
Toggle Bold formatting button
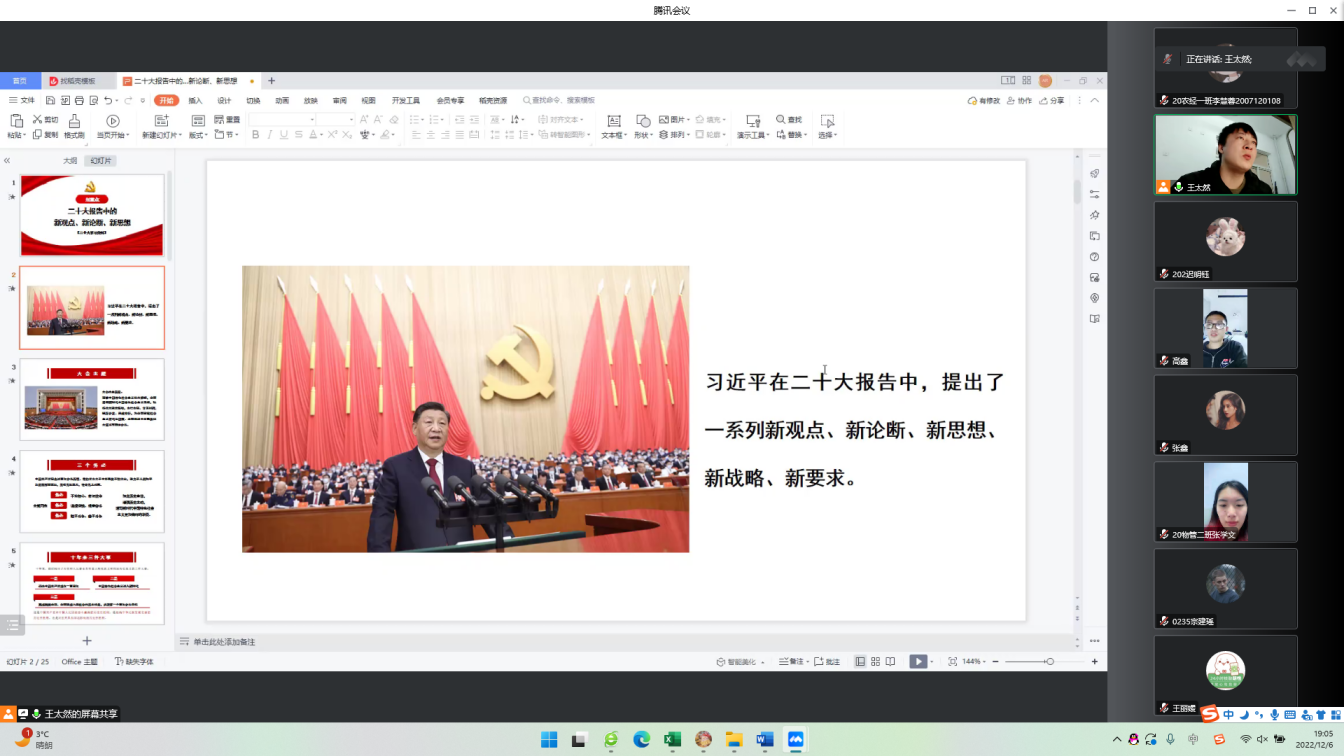(255, 135)
